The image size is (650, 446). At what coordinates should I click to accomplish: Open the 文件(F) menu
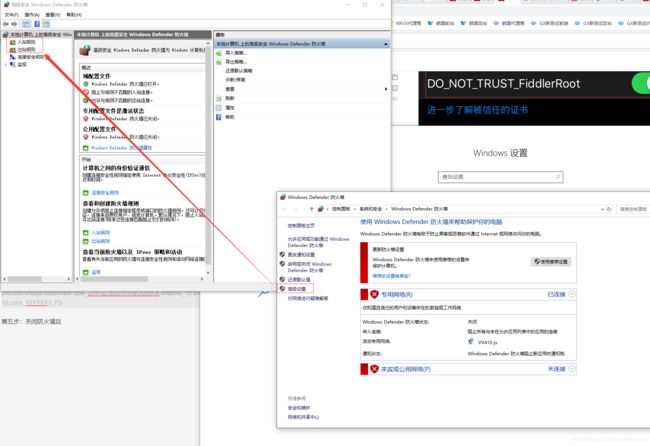click(x=11, y=15)
